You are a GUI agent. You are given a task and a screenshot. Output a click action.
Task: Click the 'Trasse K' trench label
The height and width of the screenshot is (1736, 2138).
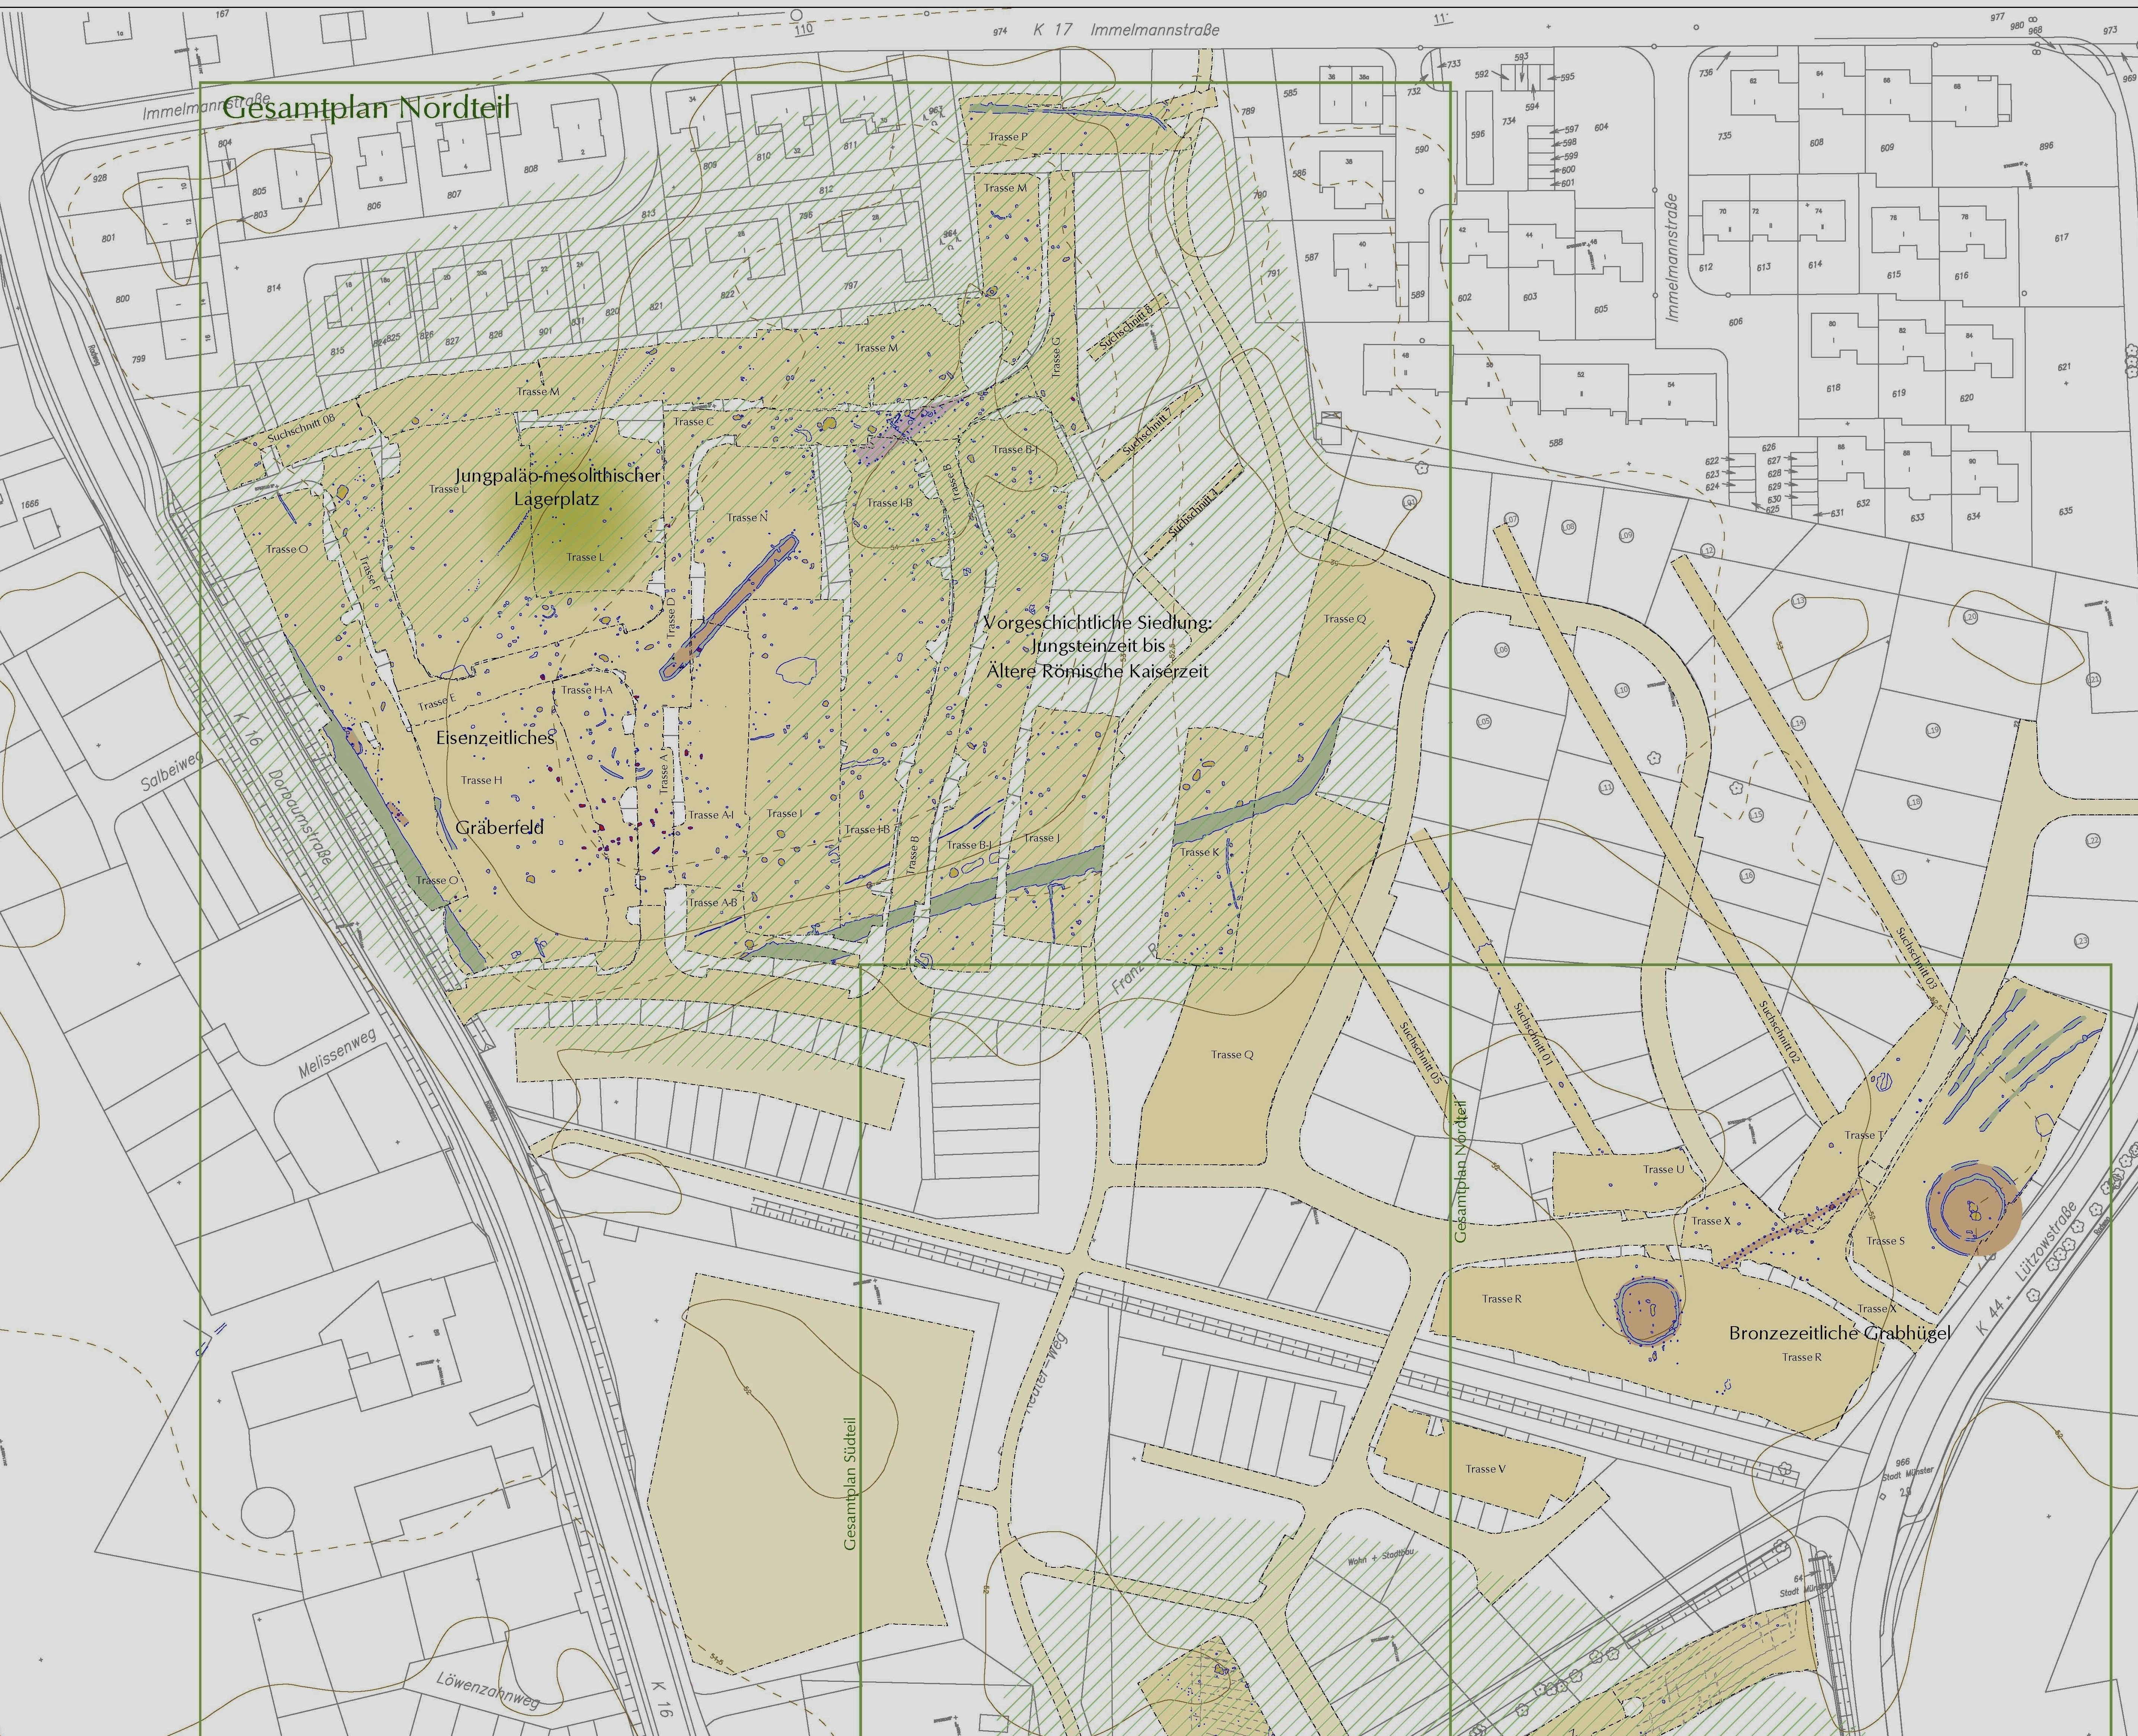tap(1200, 852)
